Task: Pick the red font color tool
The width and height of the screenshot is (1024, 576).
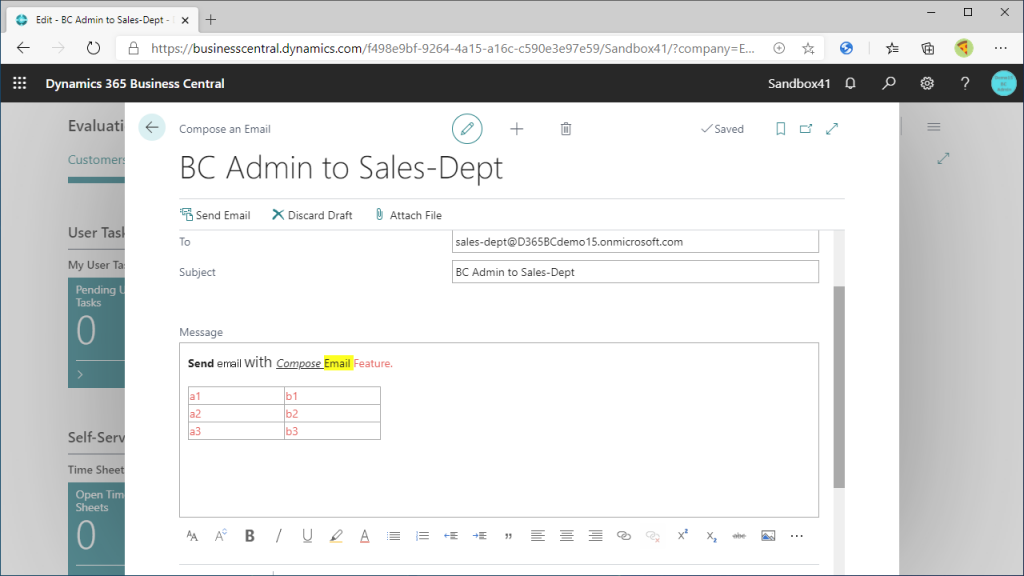Action: [364, 536]
